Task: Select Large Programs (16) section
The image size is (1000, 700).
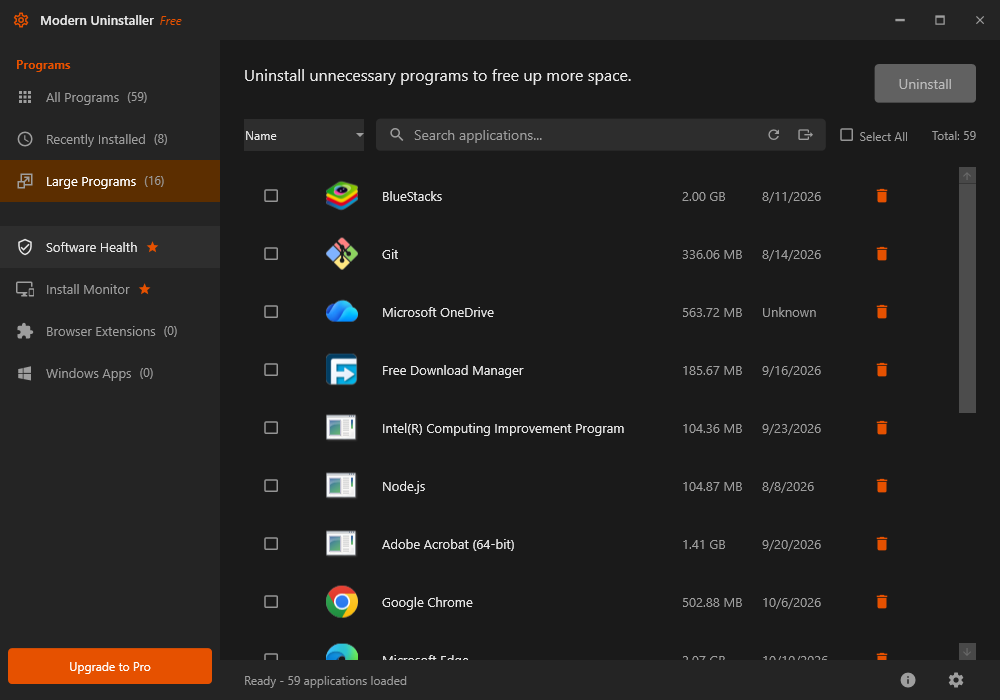Action: (x=110, y=181)
